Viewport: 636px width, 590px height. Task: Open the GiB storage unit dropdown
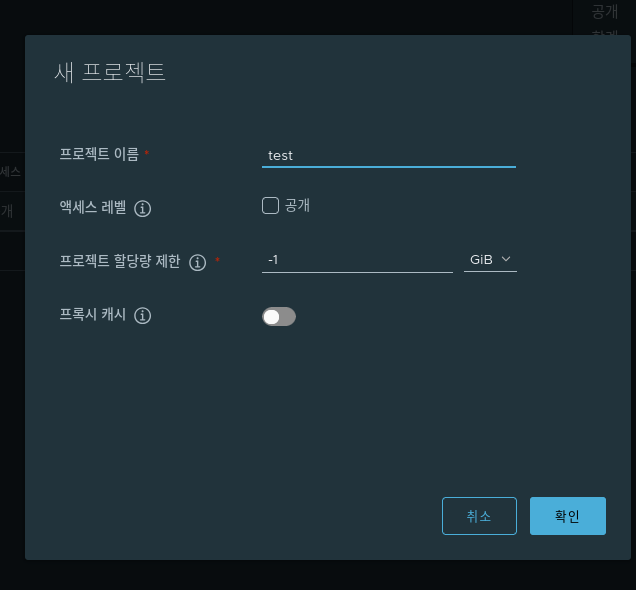pos(490,260)
